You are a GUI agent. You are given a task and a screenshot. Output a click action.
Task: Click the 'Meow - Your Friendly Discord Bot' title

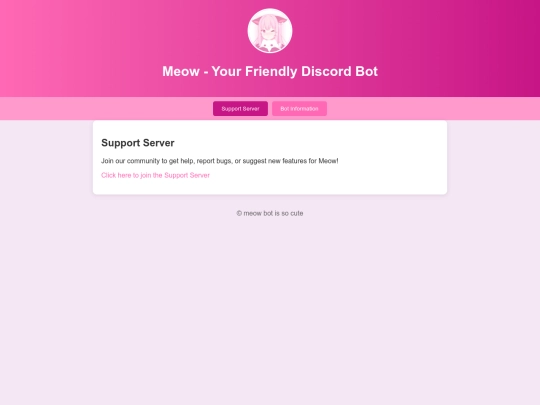[270, 71]
